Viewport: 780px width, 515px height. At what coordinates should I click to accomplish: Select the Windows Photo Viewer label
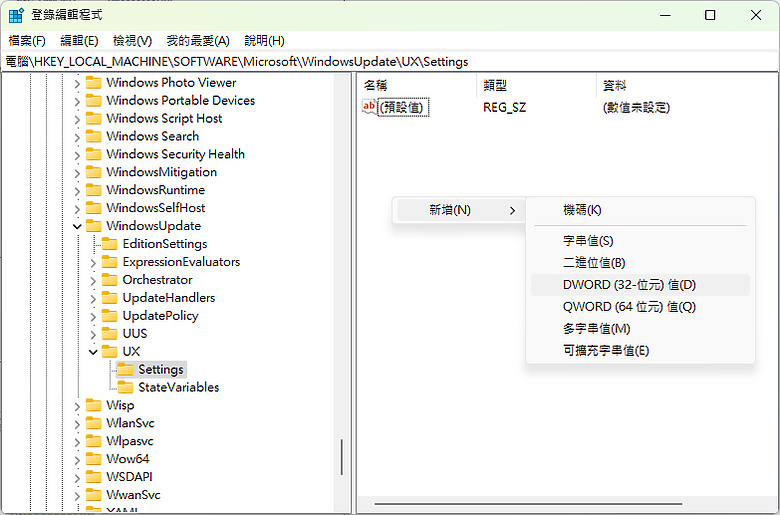(171, 83)
